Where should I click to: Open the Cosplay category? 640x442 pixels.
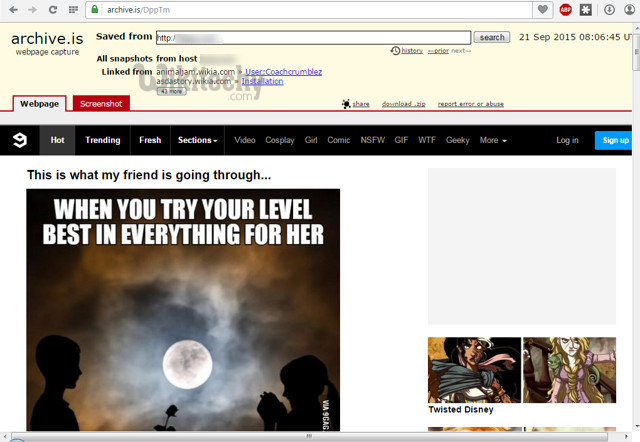pos(280,140)
